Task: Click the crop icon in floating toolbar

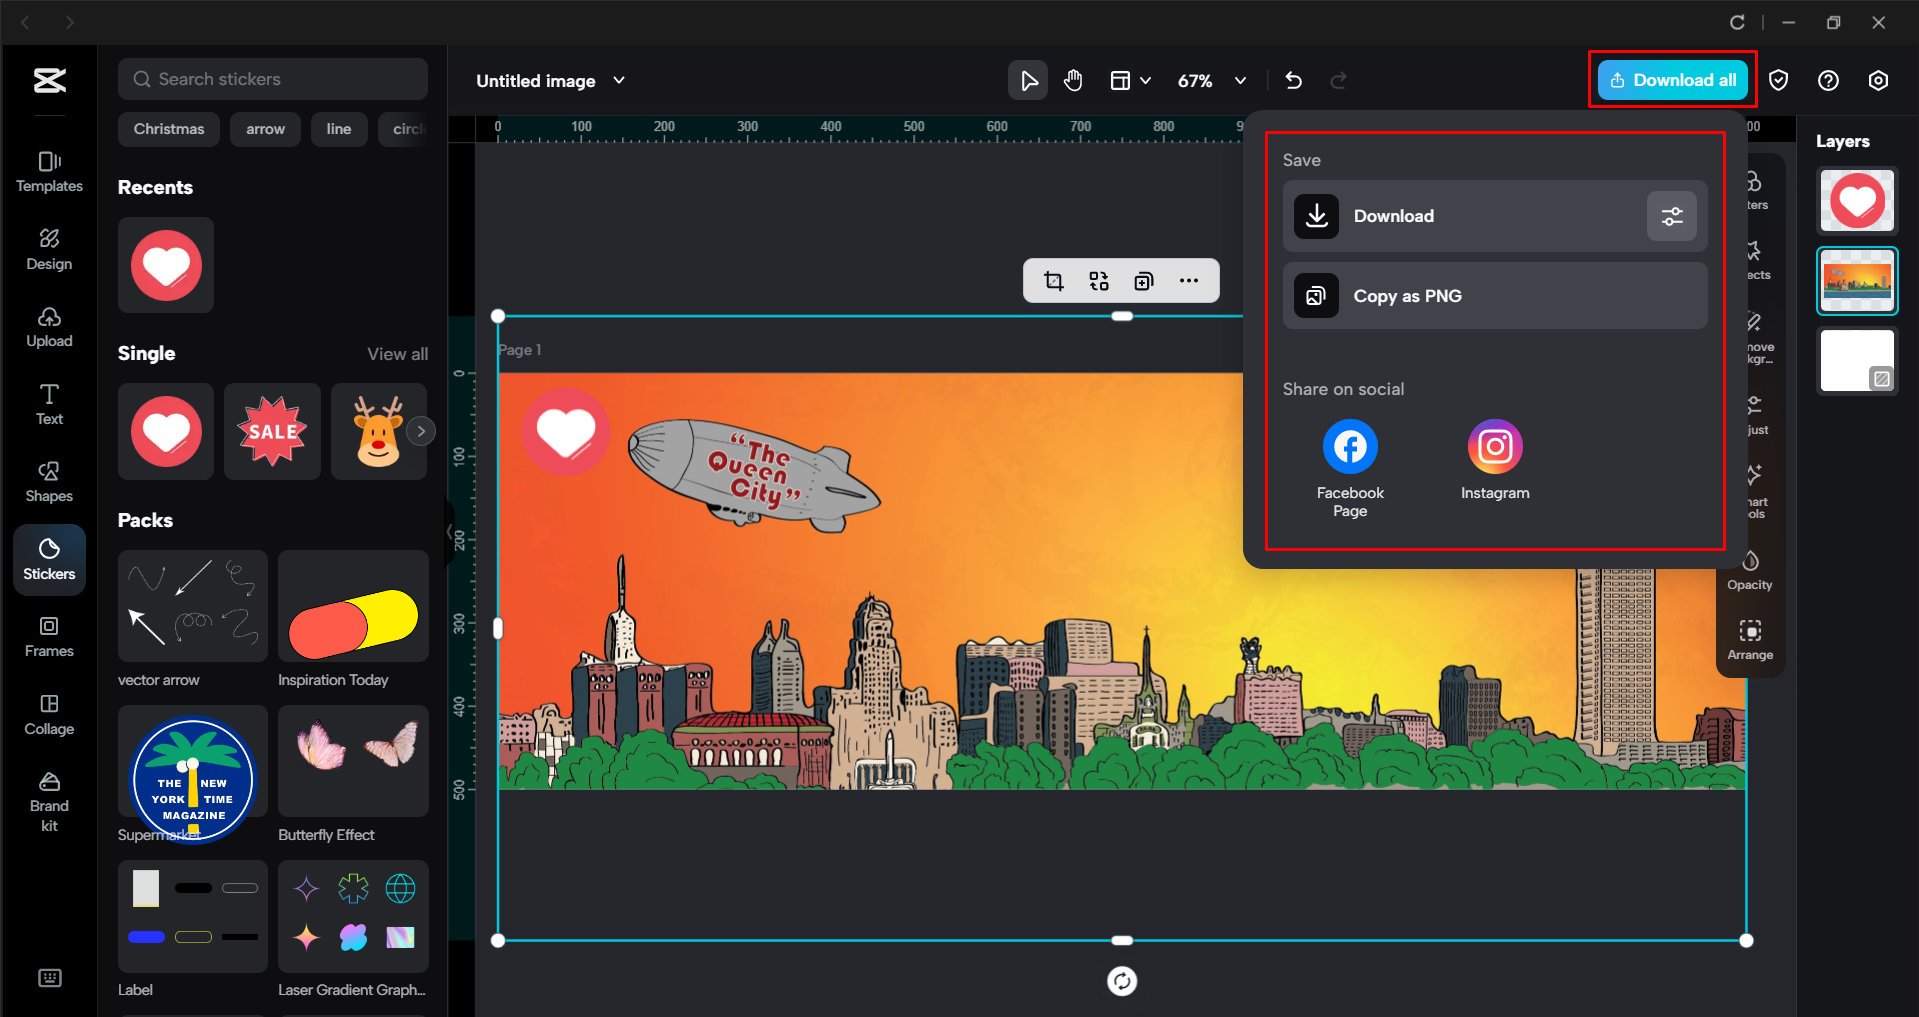Action: click(x=1054, y=281)
